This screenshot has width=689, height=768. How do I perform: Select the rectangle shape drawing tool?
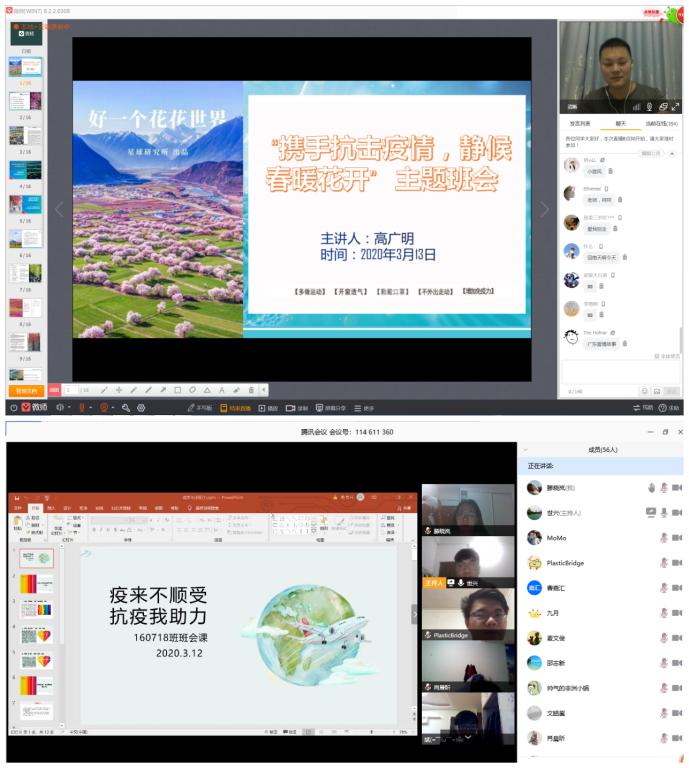[177, 390]
